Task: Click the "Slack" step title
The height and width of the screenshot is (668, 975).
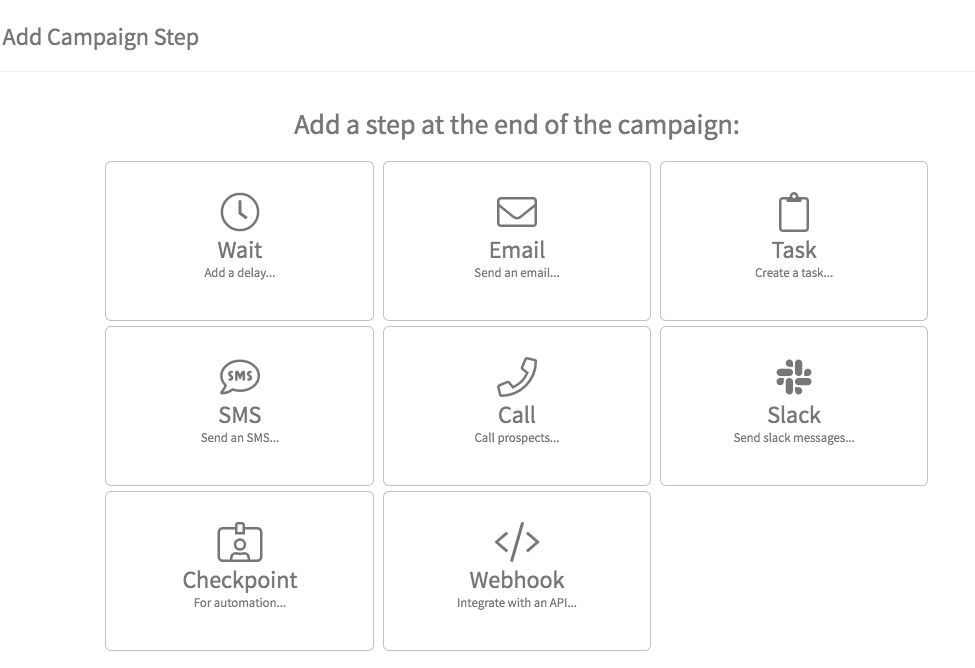Action: click(793, 415)
